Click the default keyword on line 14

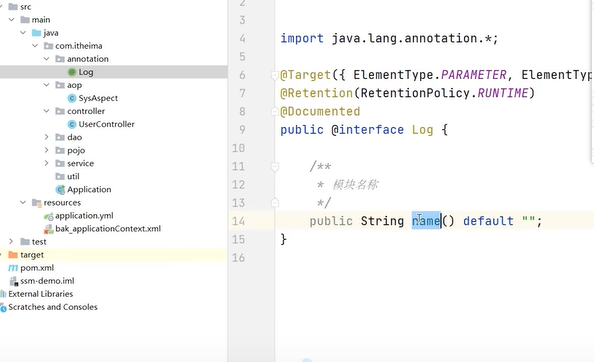pos(488,221)
